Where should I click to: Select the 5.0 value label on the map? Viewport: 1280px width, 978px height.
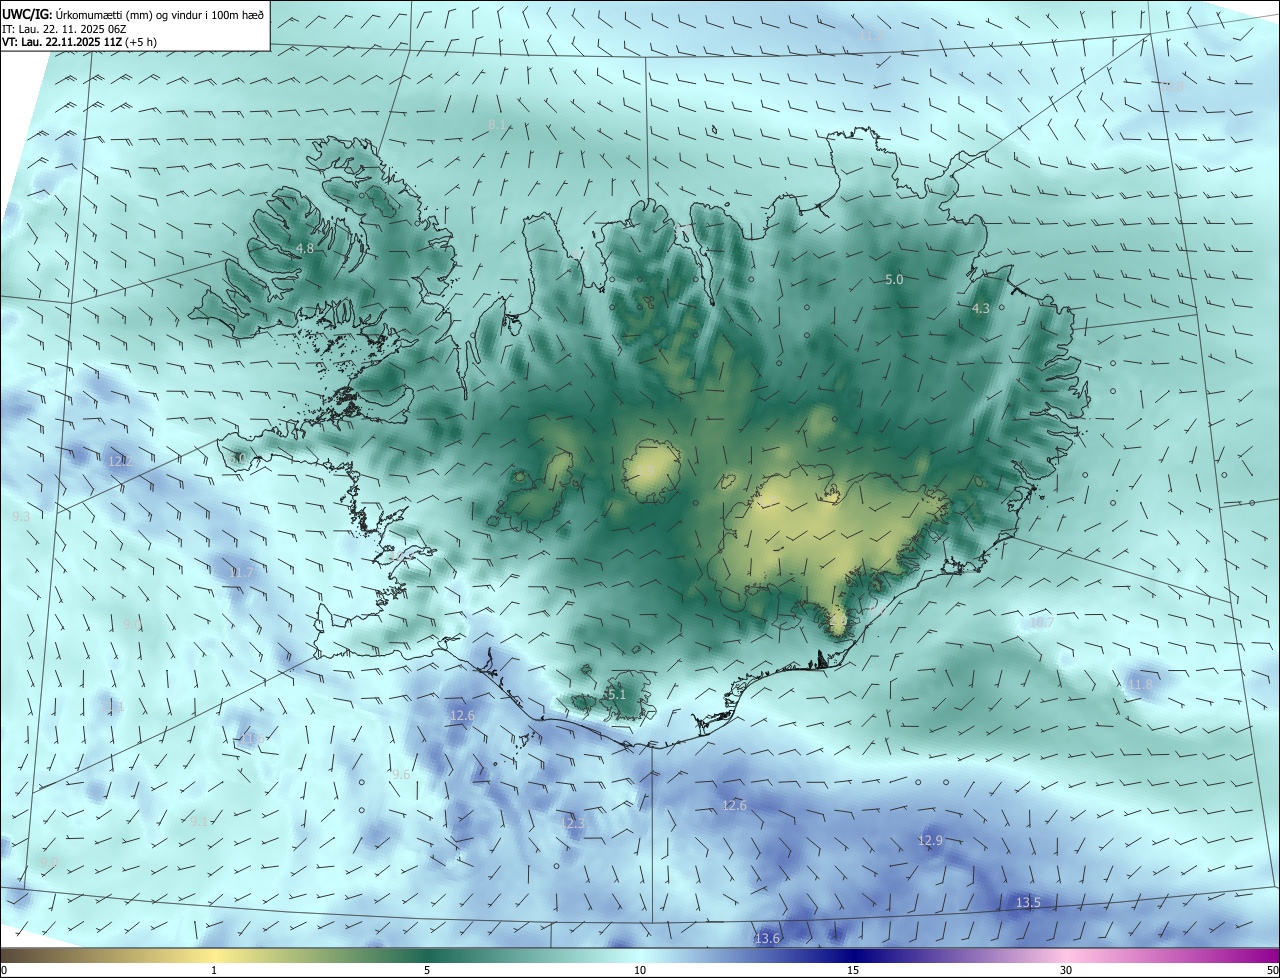tap(894, 280)
